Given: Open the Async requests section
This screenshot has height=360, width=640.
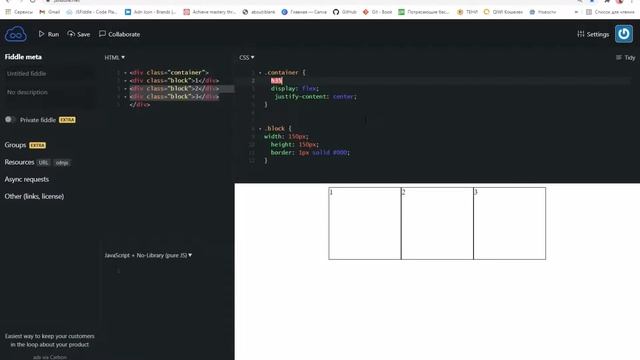Looking at the screenshot, I should (x=27, y=179).
